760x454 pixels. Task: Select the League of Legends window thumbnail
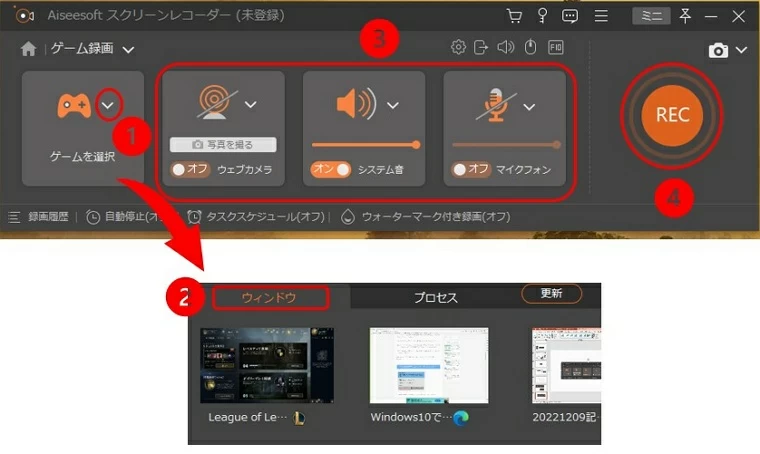coord(267,366)
